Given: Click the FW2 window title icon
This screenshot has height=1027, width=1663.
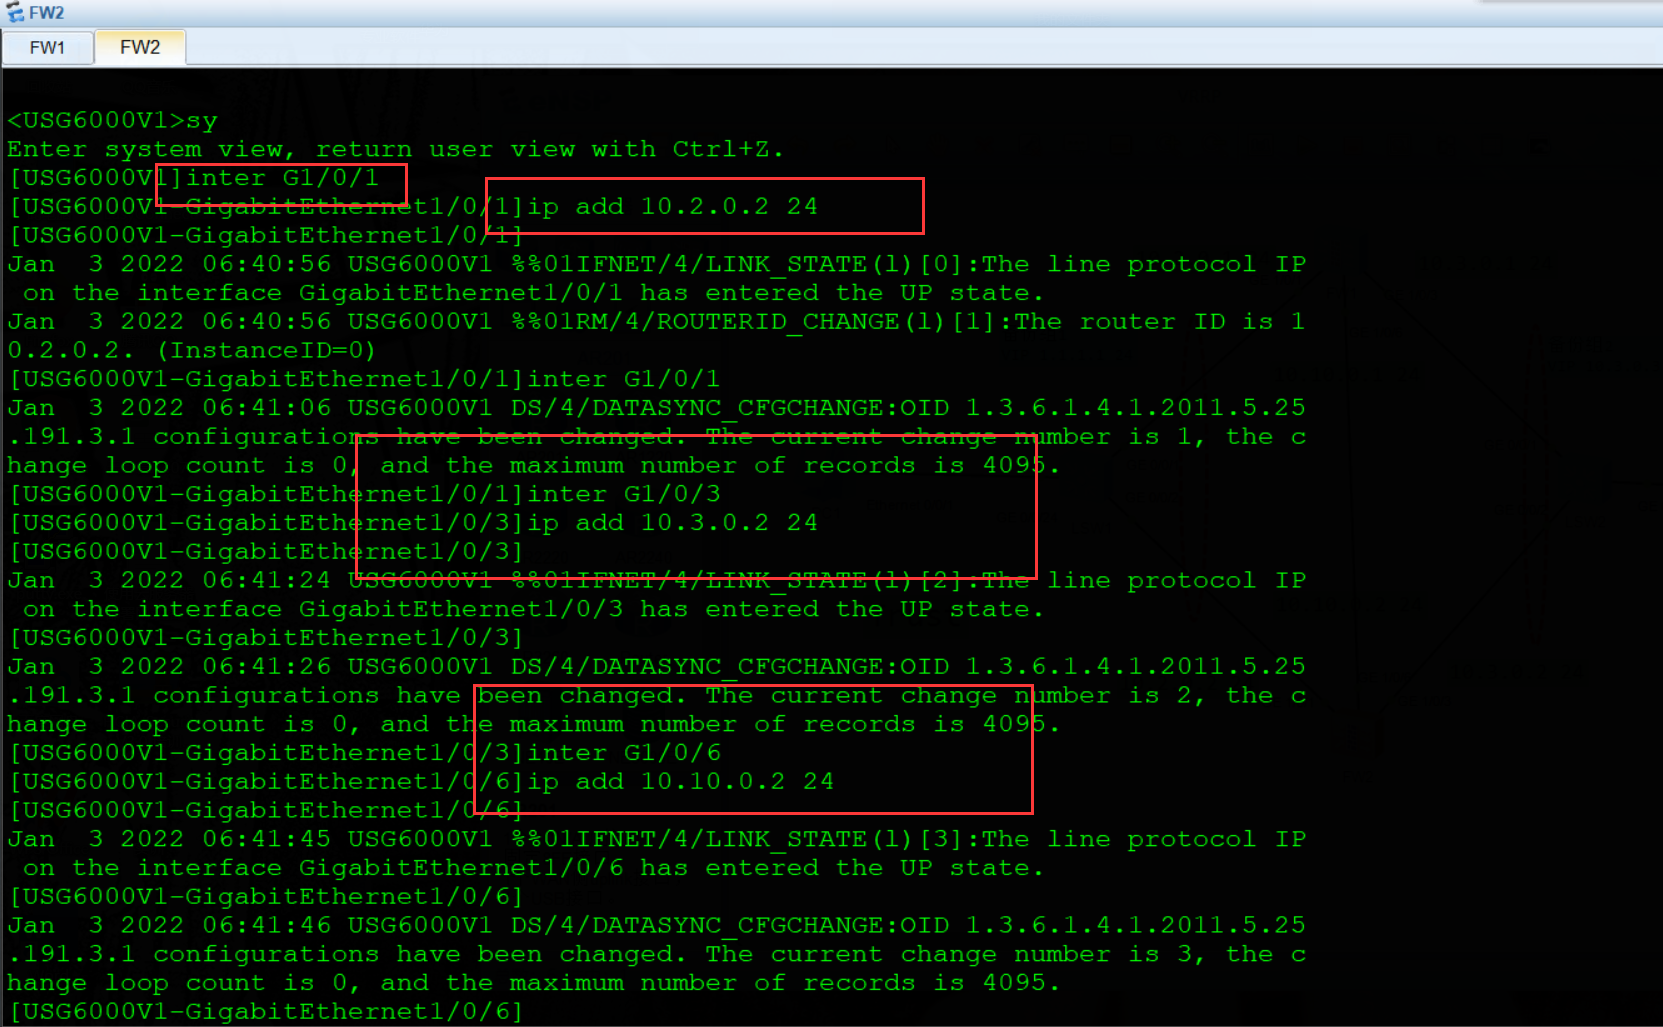Looking at the screenshot, I should 14,12.
